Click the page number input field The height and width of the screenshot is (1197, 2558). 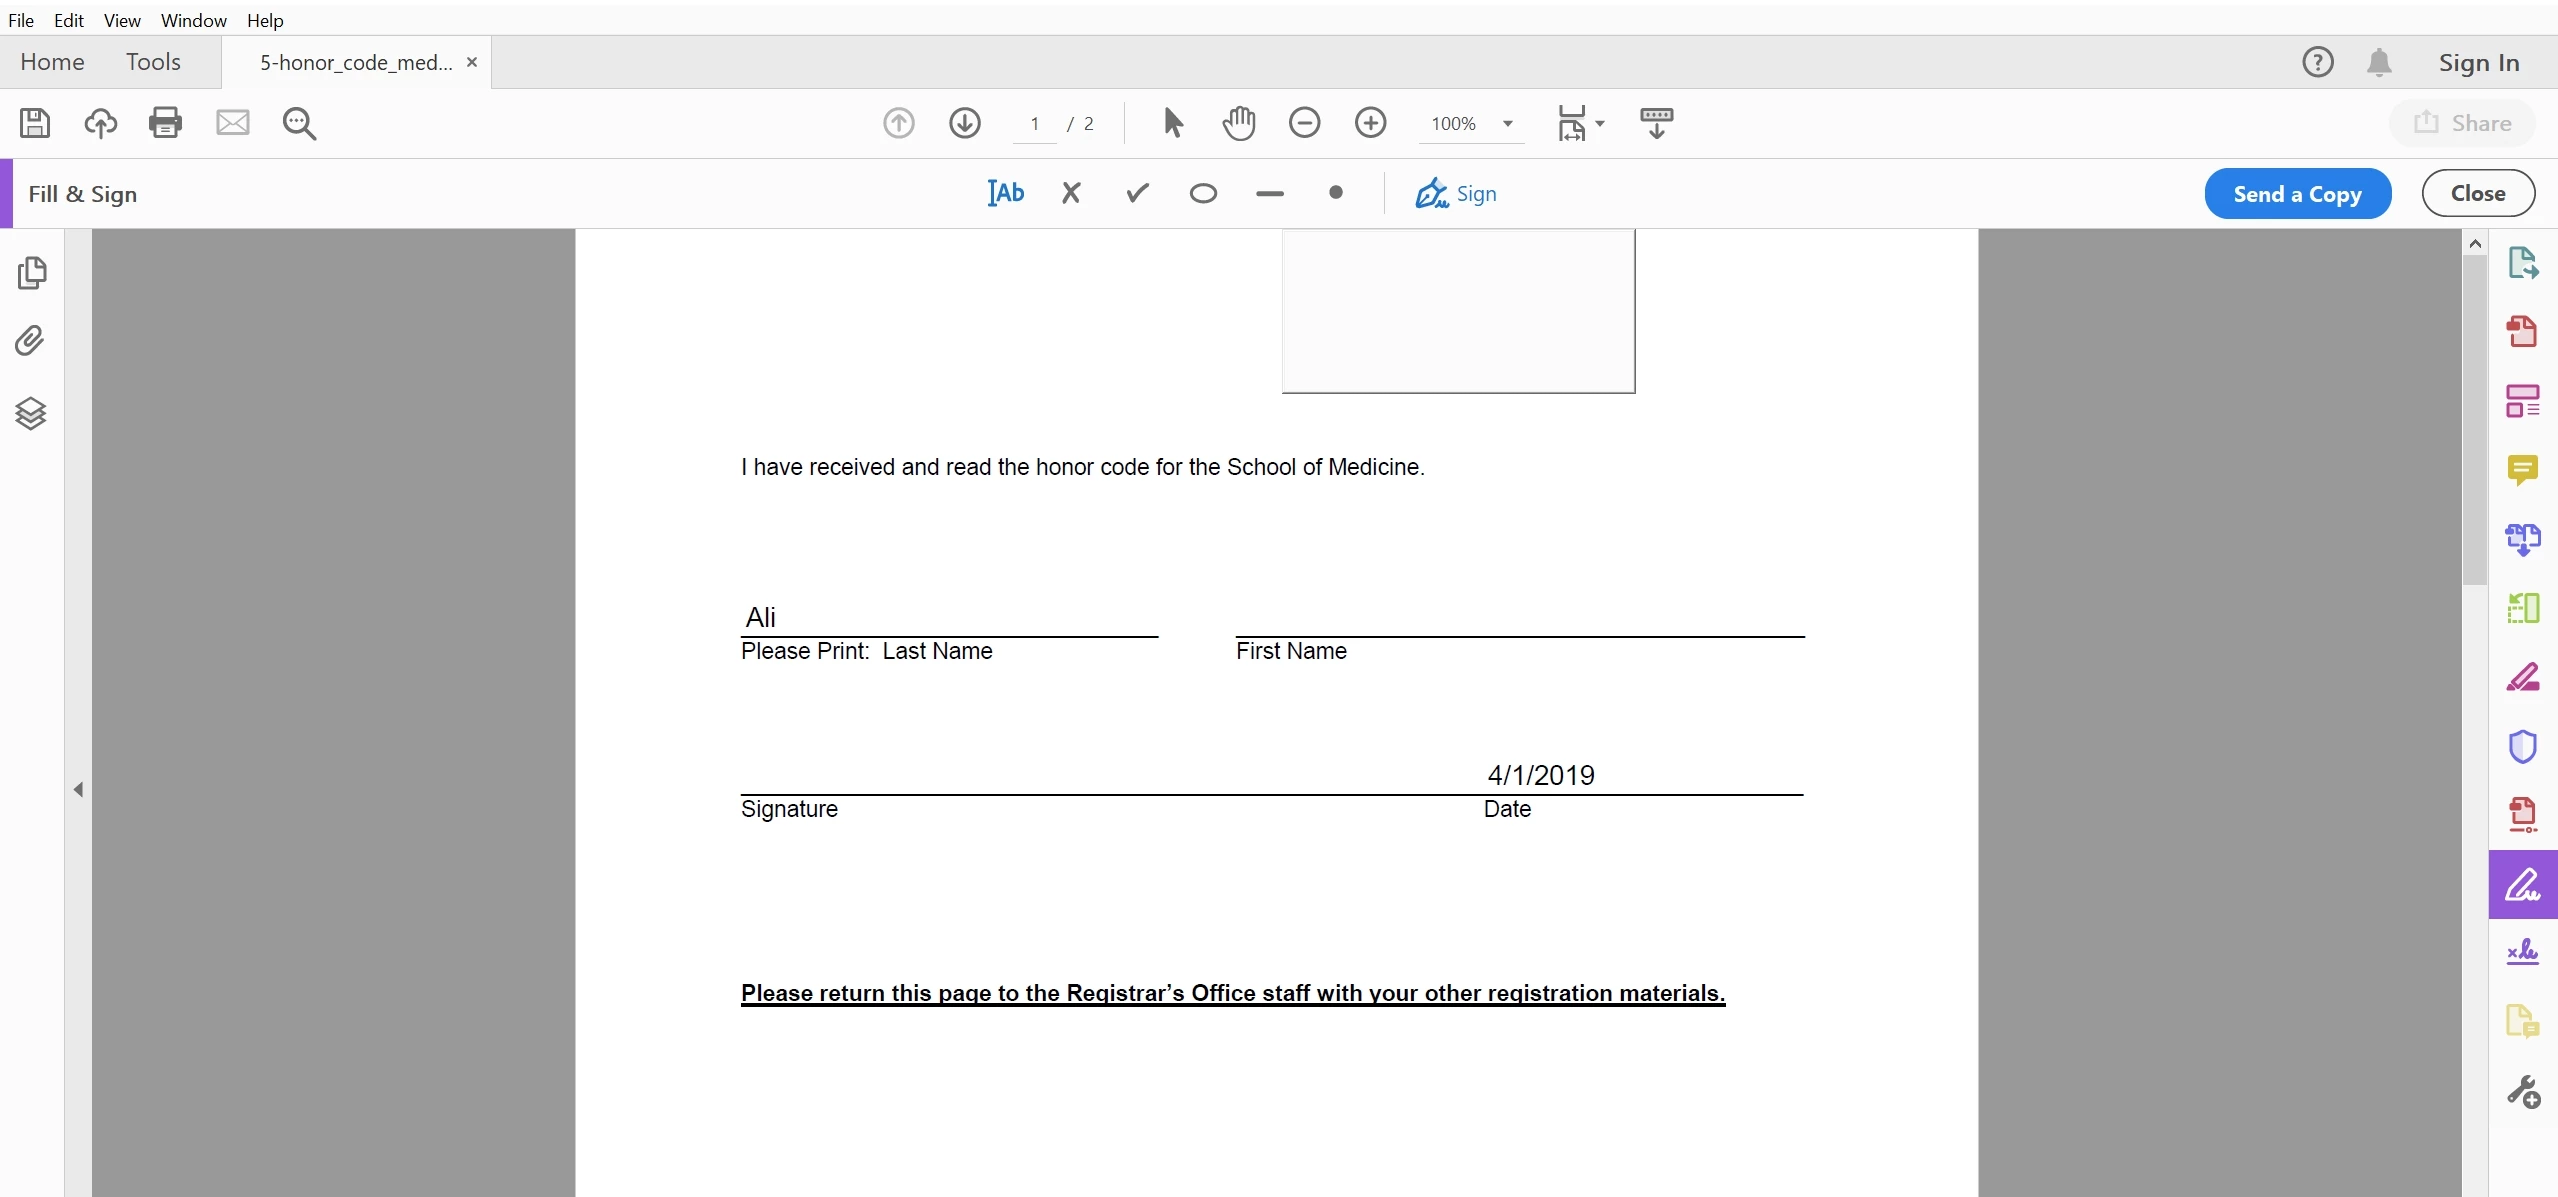(x=1035, y=124)
